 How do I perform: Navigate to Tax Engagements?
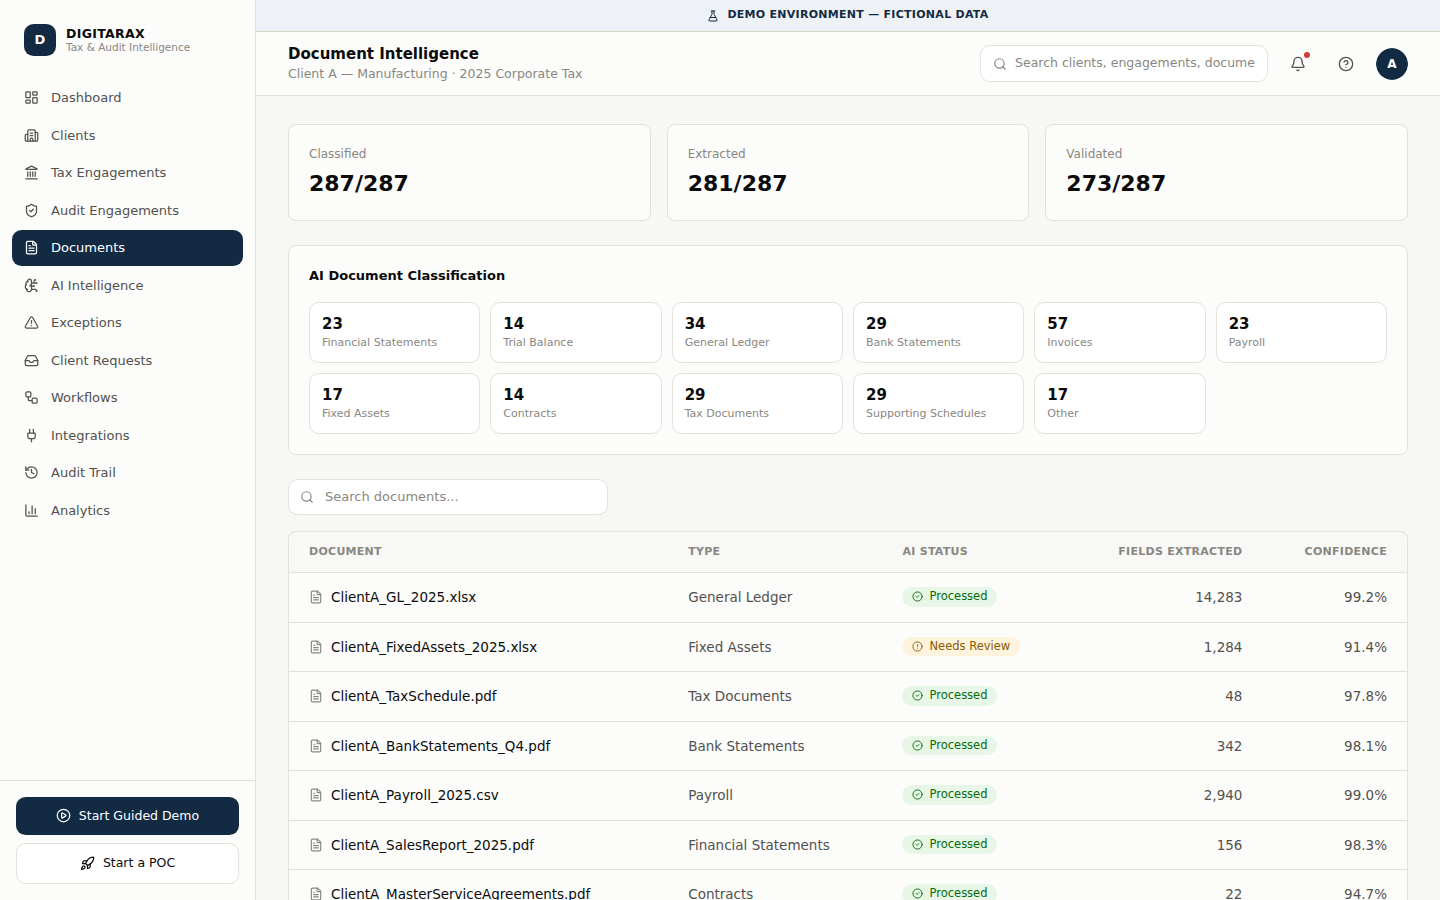click(127, 173)
